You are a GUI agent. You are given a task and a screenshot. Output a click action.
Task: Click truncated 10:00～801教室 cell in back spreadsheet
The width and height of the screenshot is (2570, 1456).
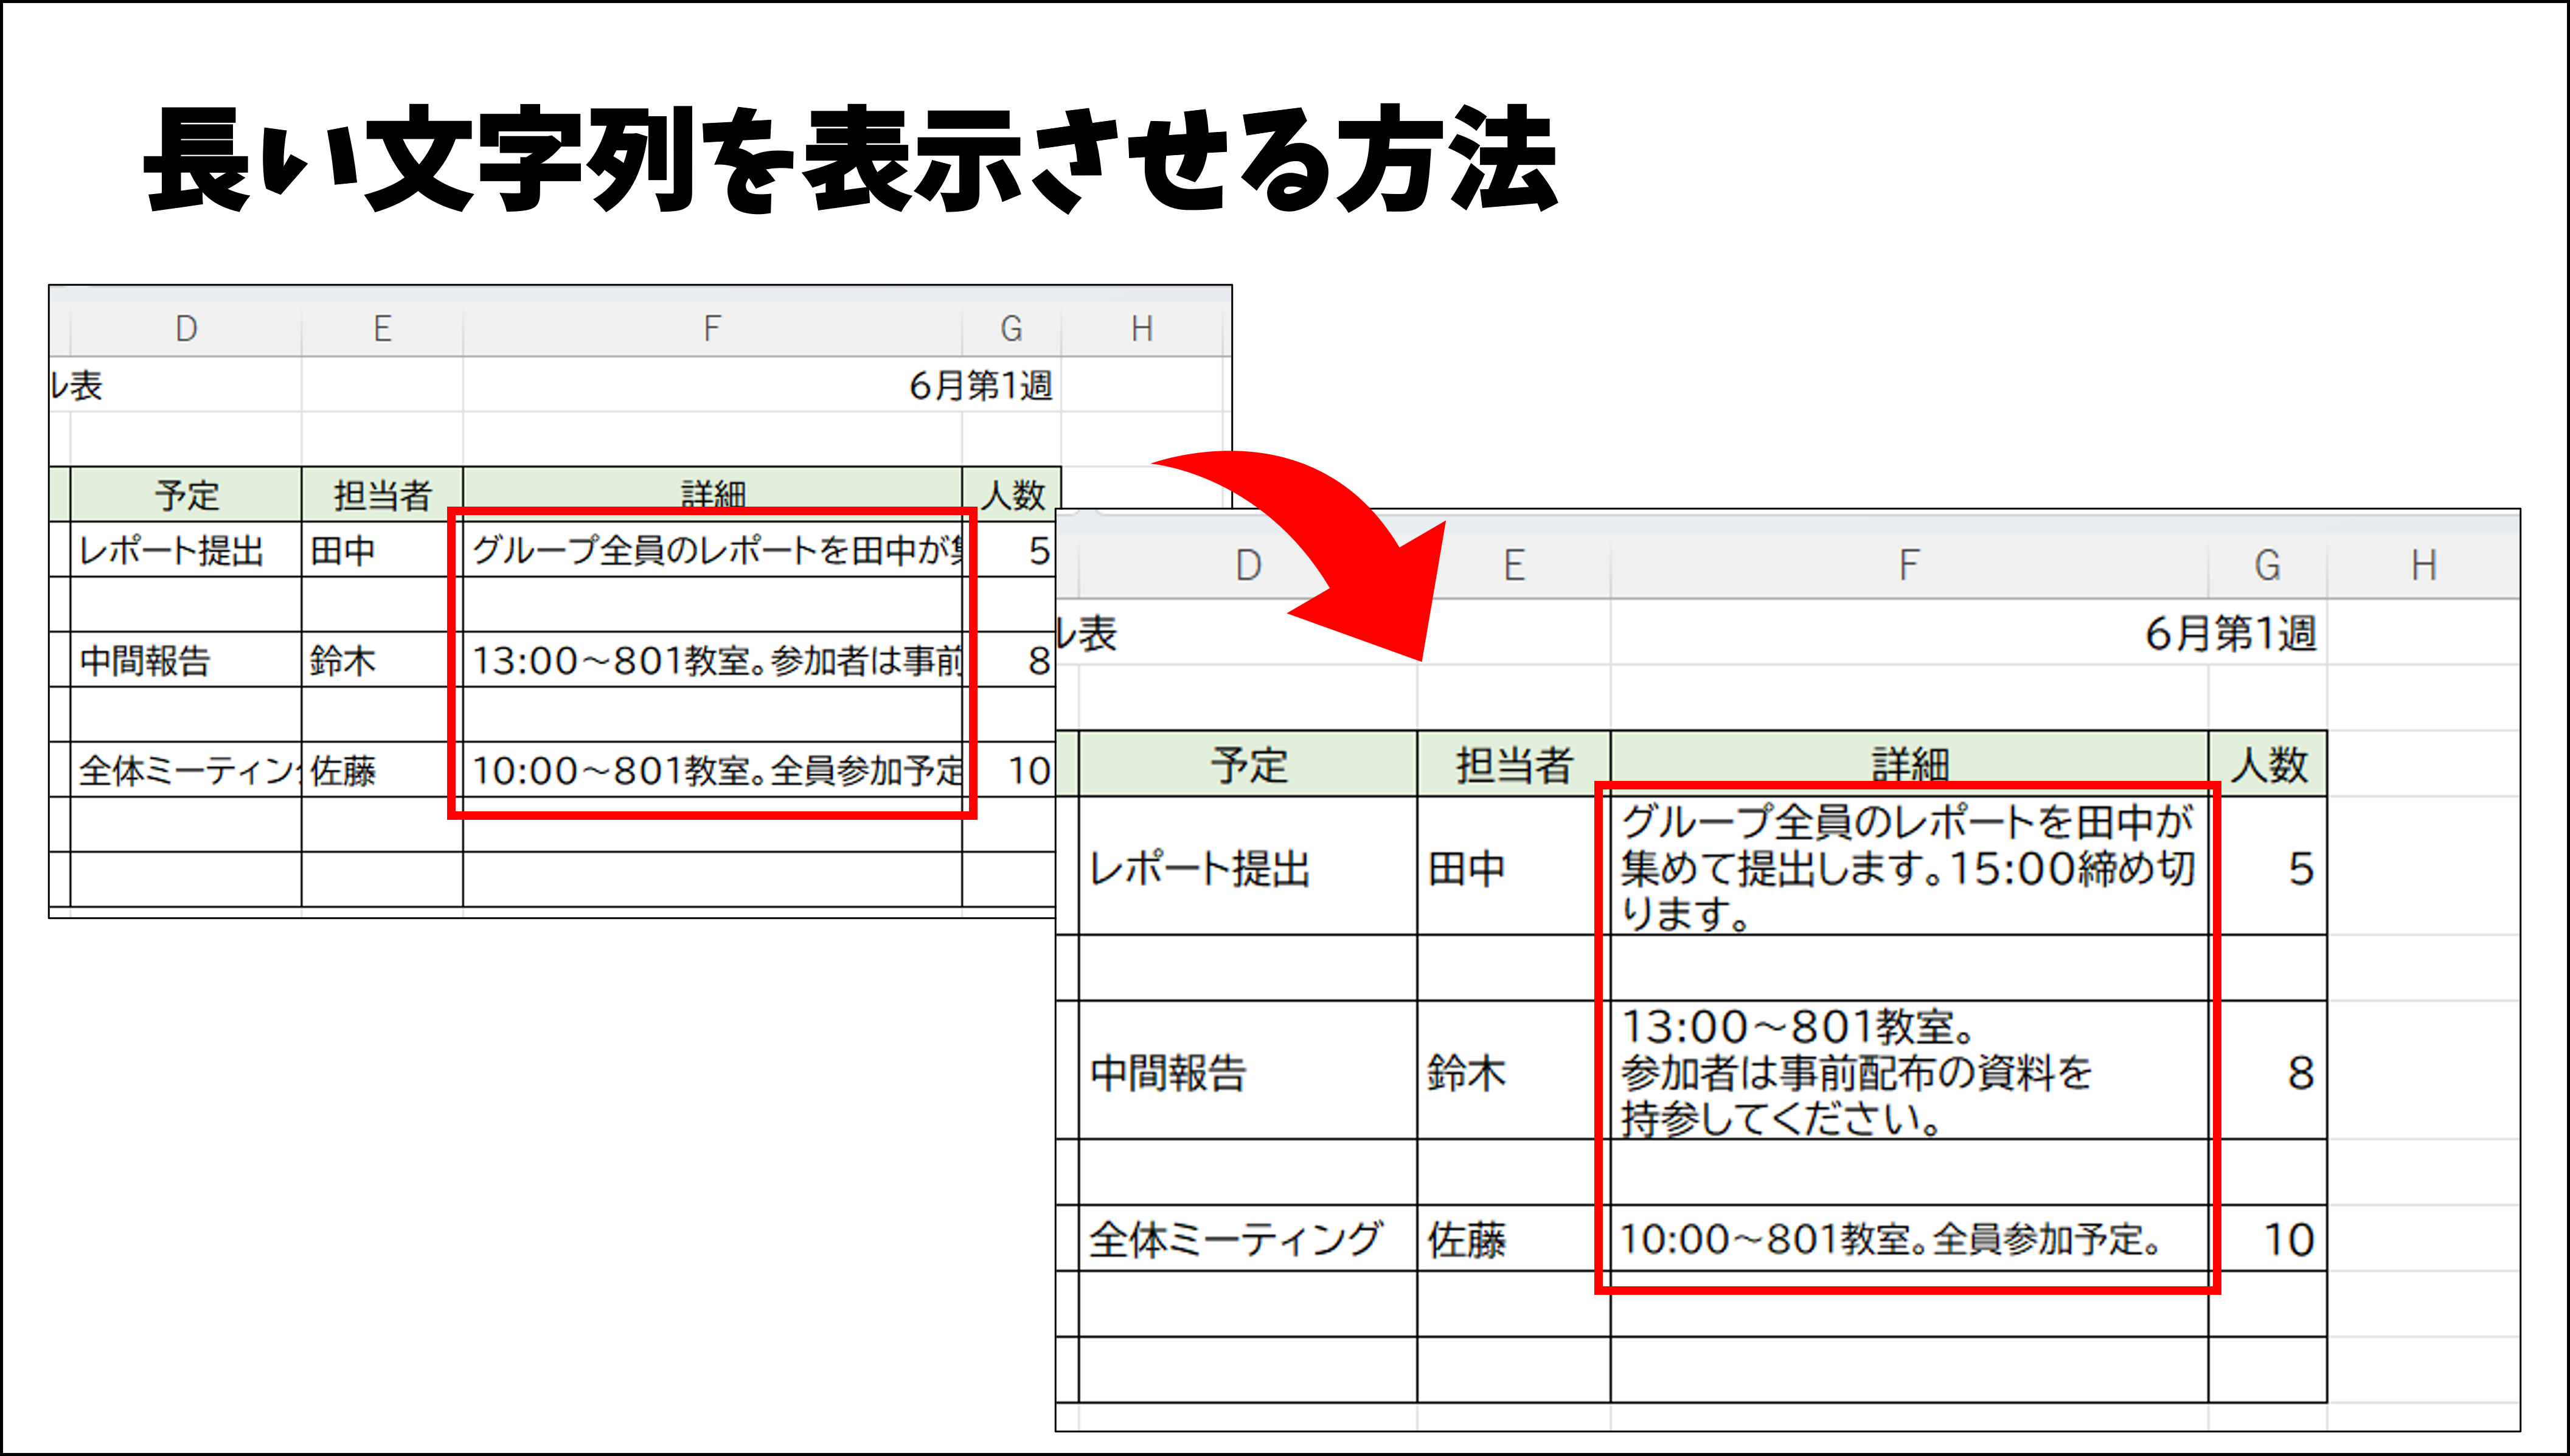712,769
